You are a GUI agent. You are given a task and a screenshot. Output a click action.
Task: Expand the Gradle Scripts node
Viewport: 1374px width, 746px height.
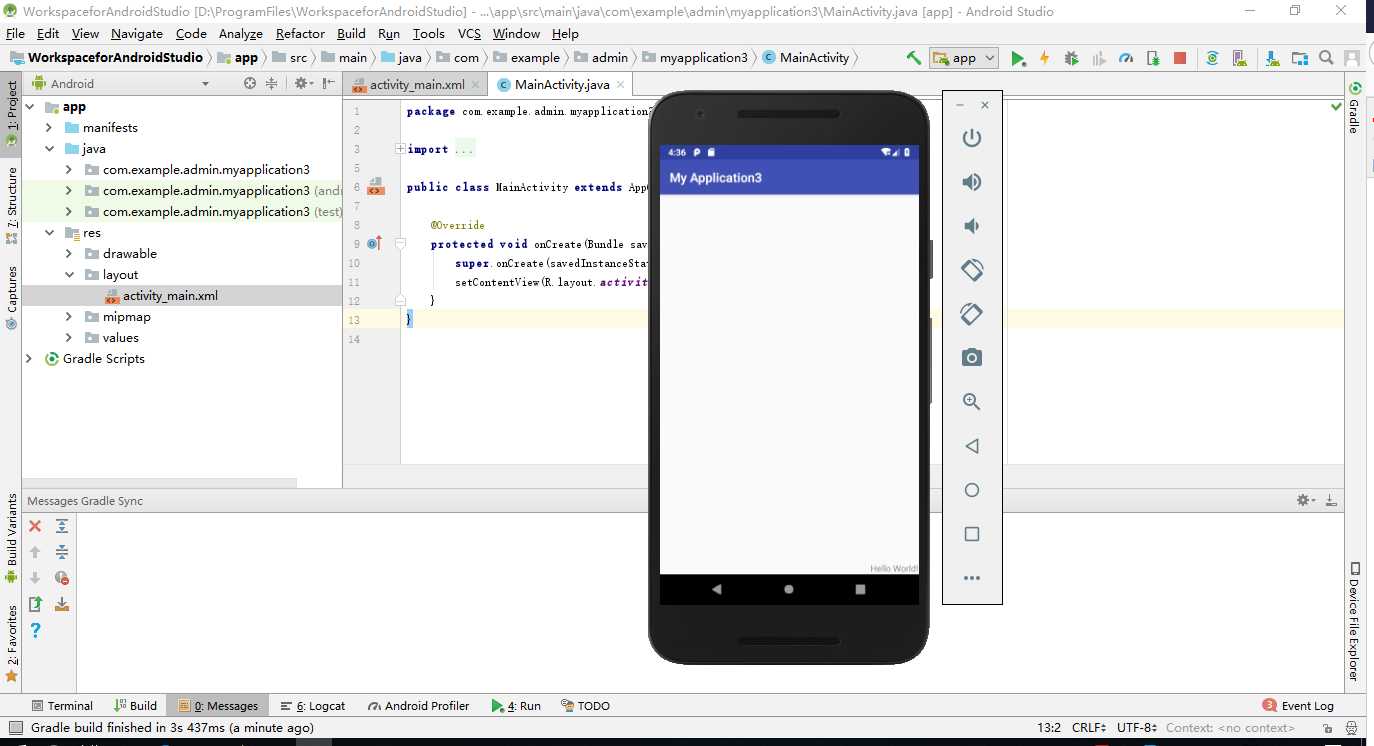[x=29, y=359]
